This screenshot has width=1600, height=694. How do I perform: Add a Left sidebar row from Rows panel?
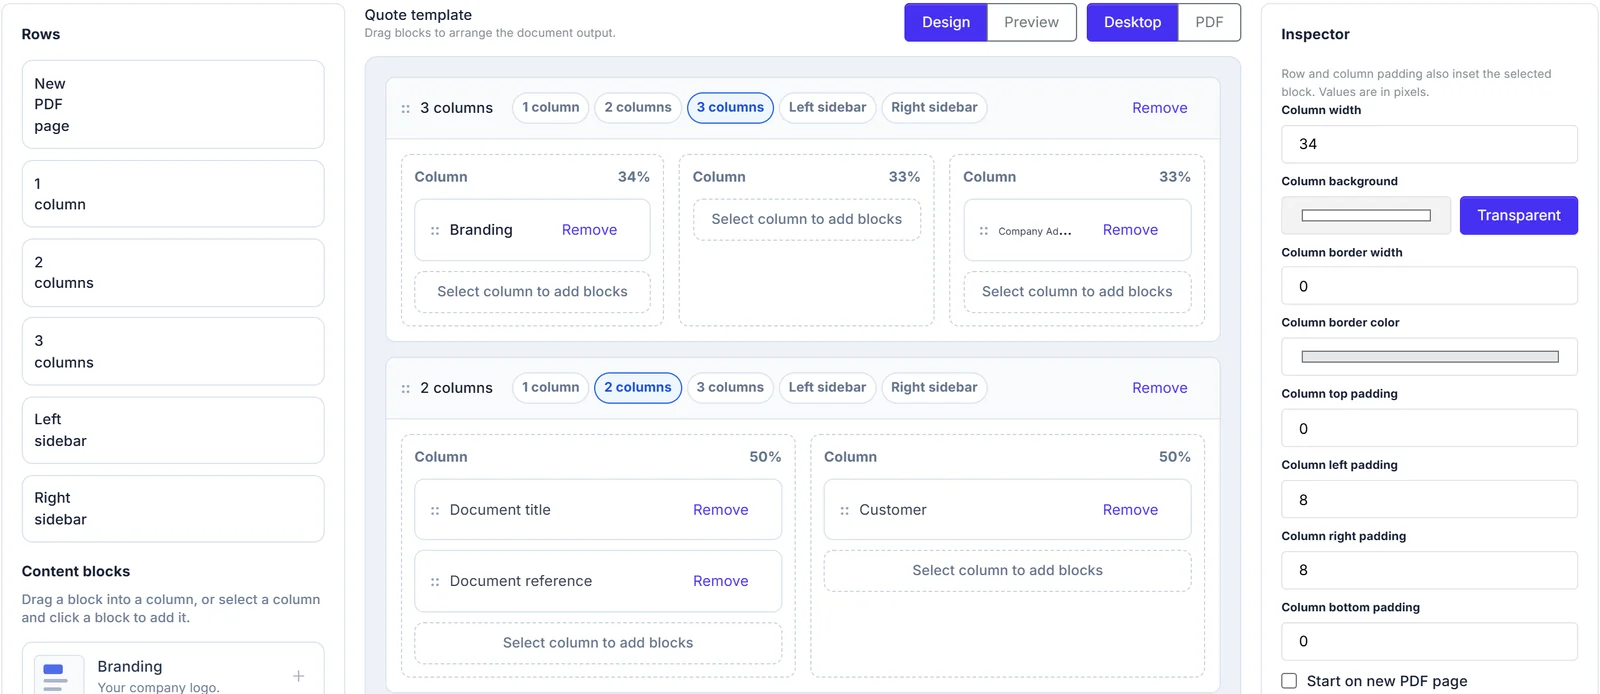click(173, 430)
